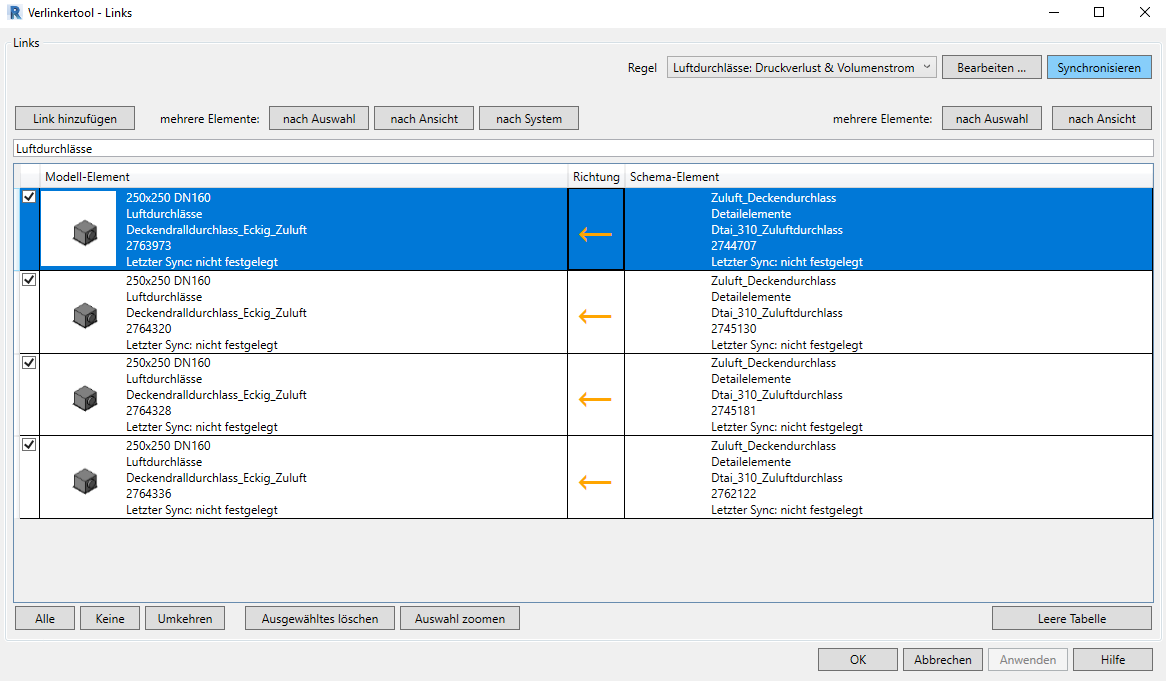Click the direction arrow for element 2764336
Image resolution: width=1166 pixels, height=681 pixels.
[595, 482]
